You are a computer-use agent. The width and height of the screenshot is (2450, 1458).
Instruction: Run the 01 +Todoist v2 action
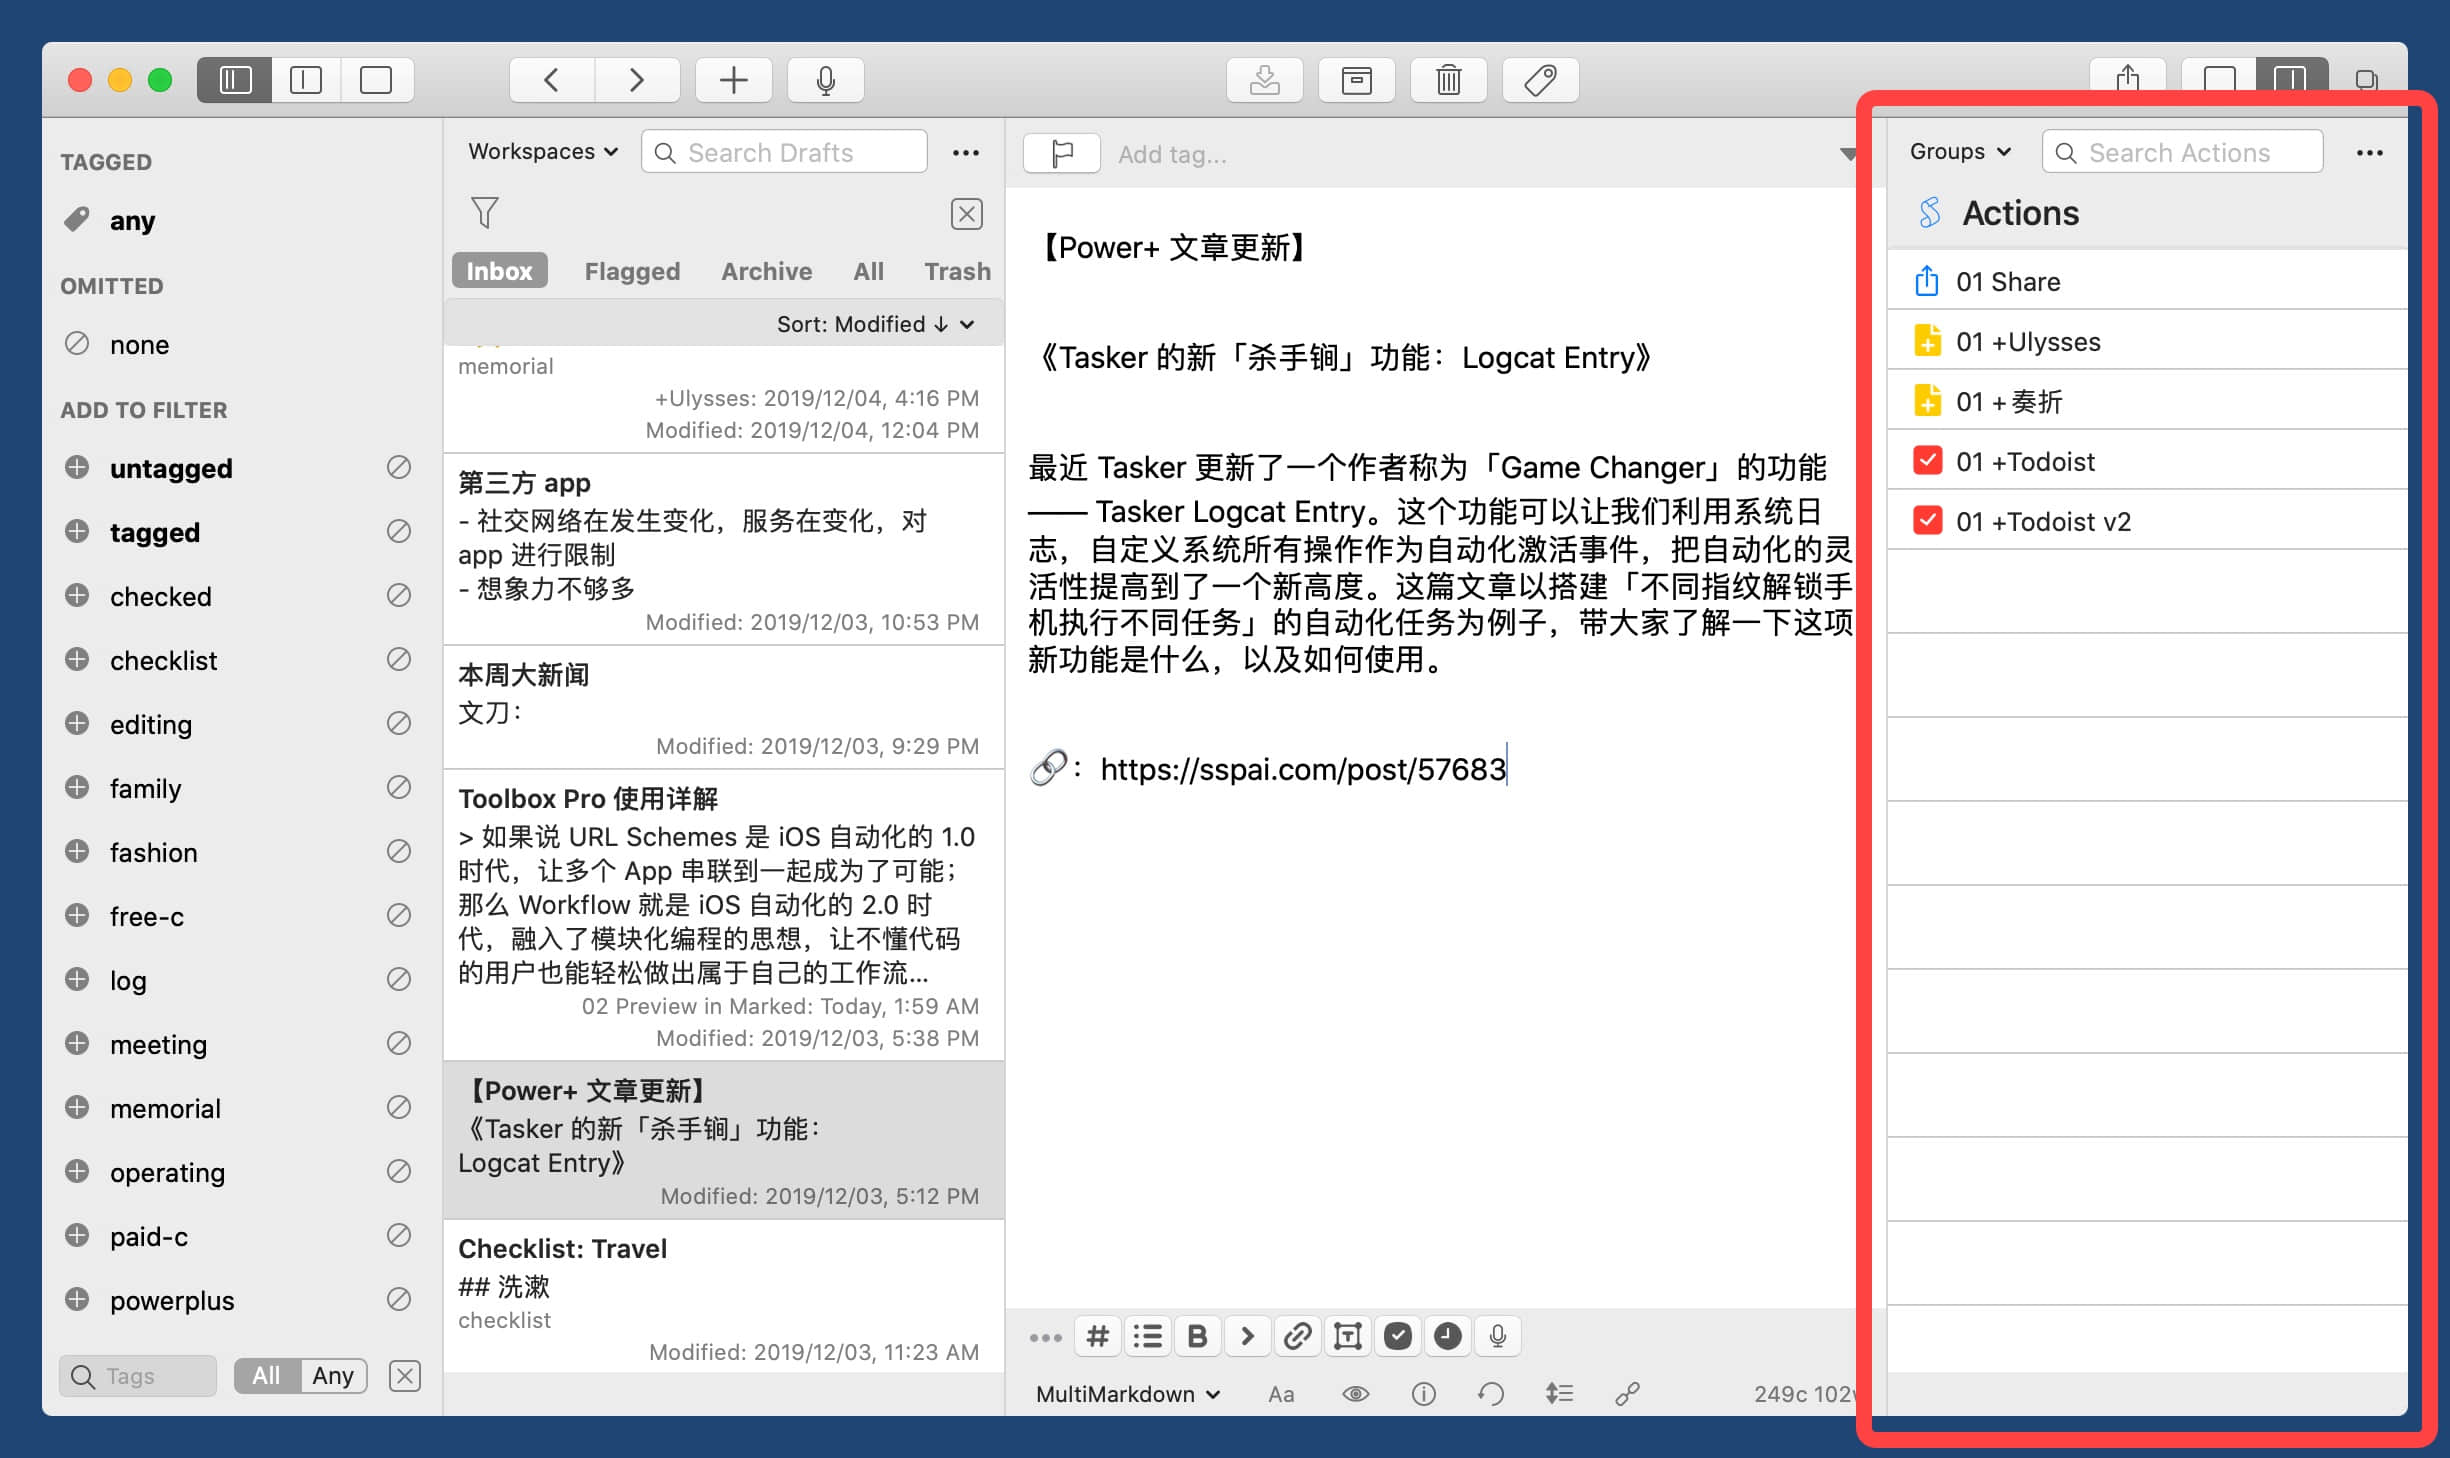click(x=2044, y=521)
